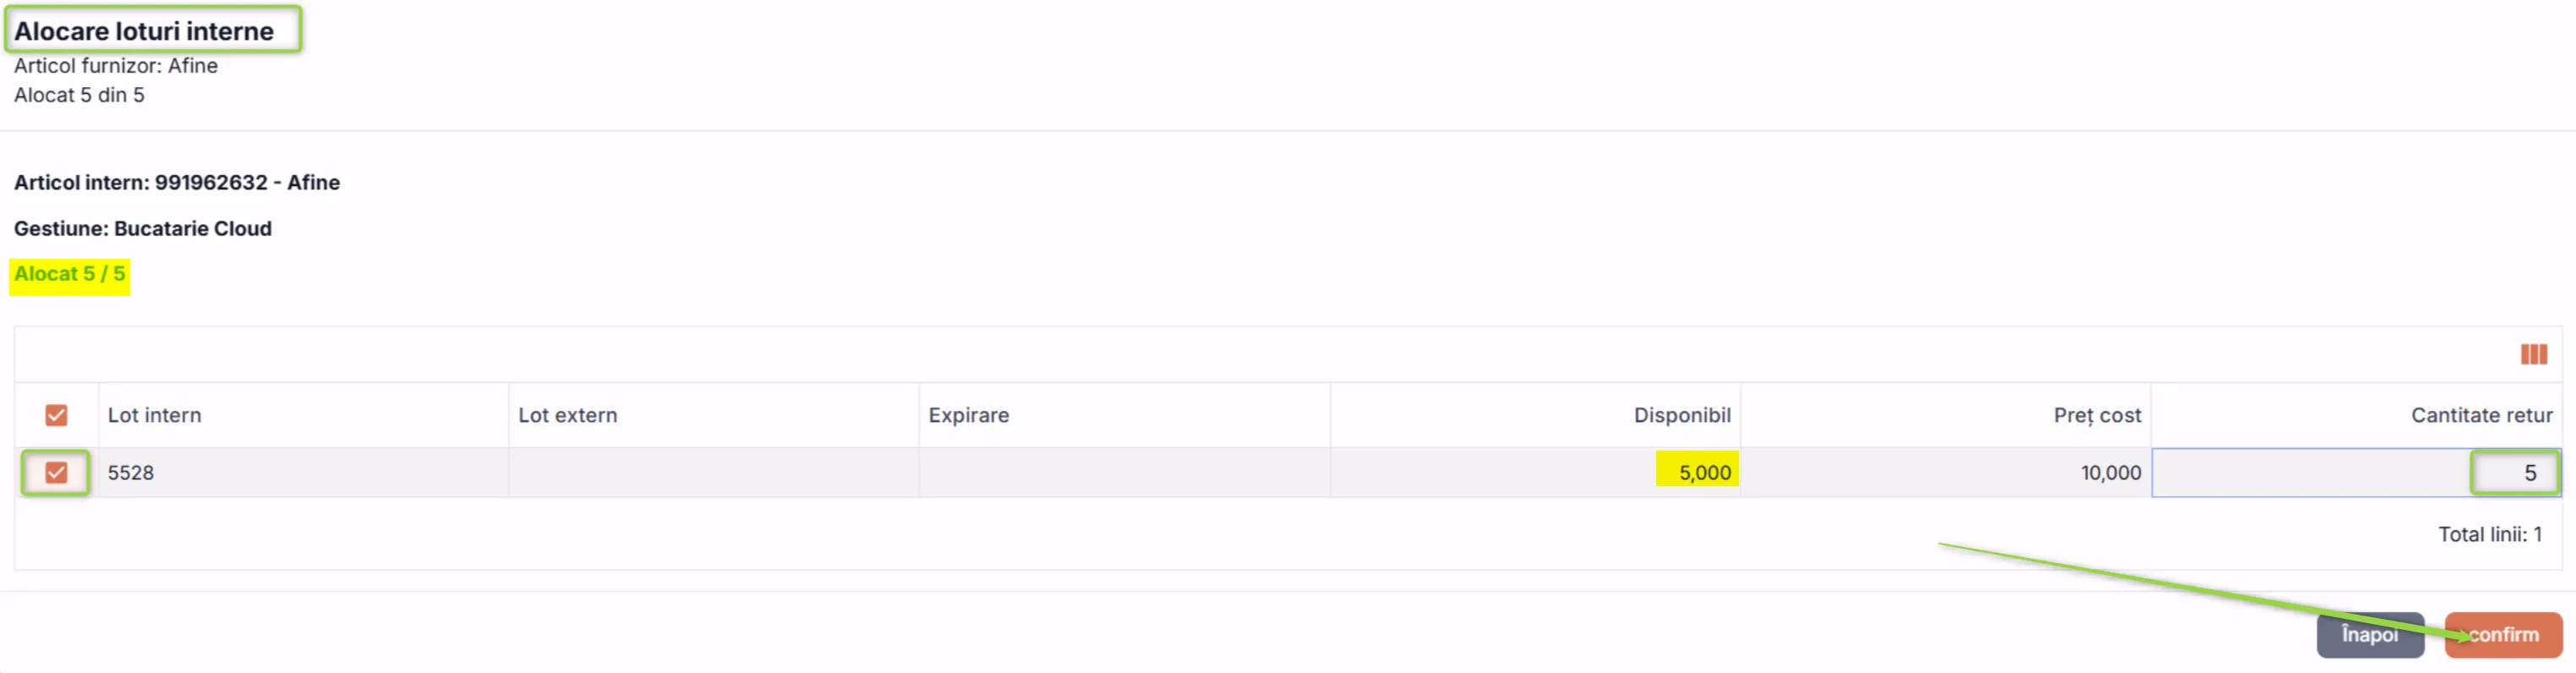Viewport: 2576px width, 673px height.
Task: Select the lot intern 5528 cell
Action: point(303,472)
